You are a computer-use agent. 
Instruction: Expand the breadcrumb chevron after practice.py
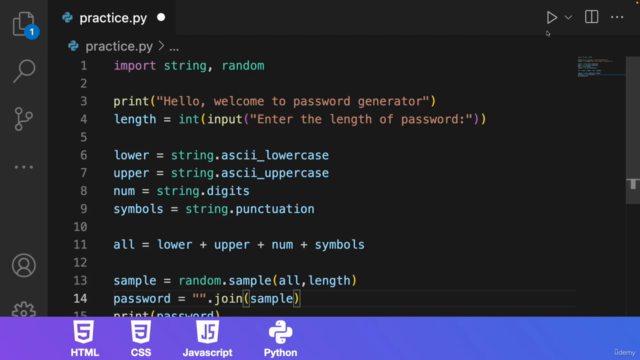pyautogui.click(x=161, y=46)
